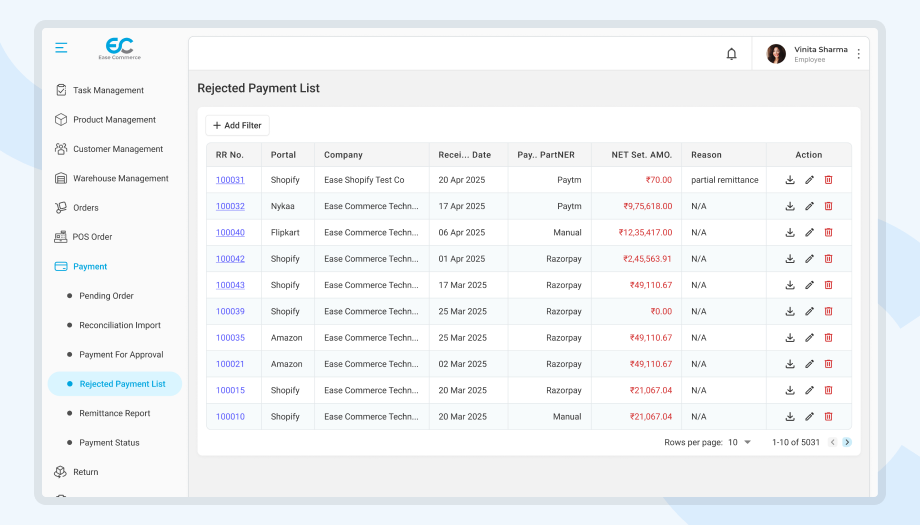The width and height of the screenshot is (920, 525).
Task: Click the Ease Commerce logo
Action: (120, 49)
